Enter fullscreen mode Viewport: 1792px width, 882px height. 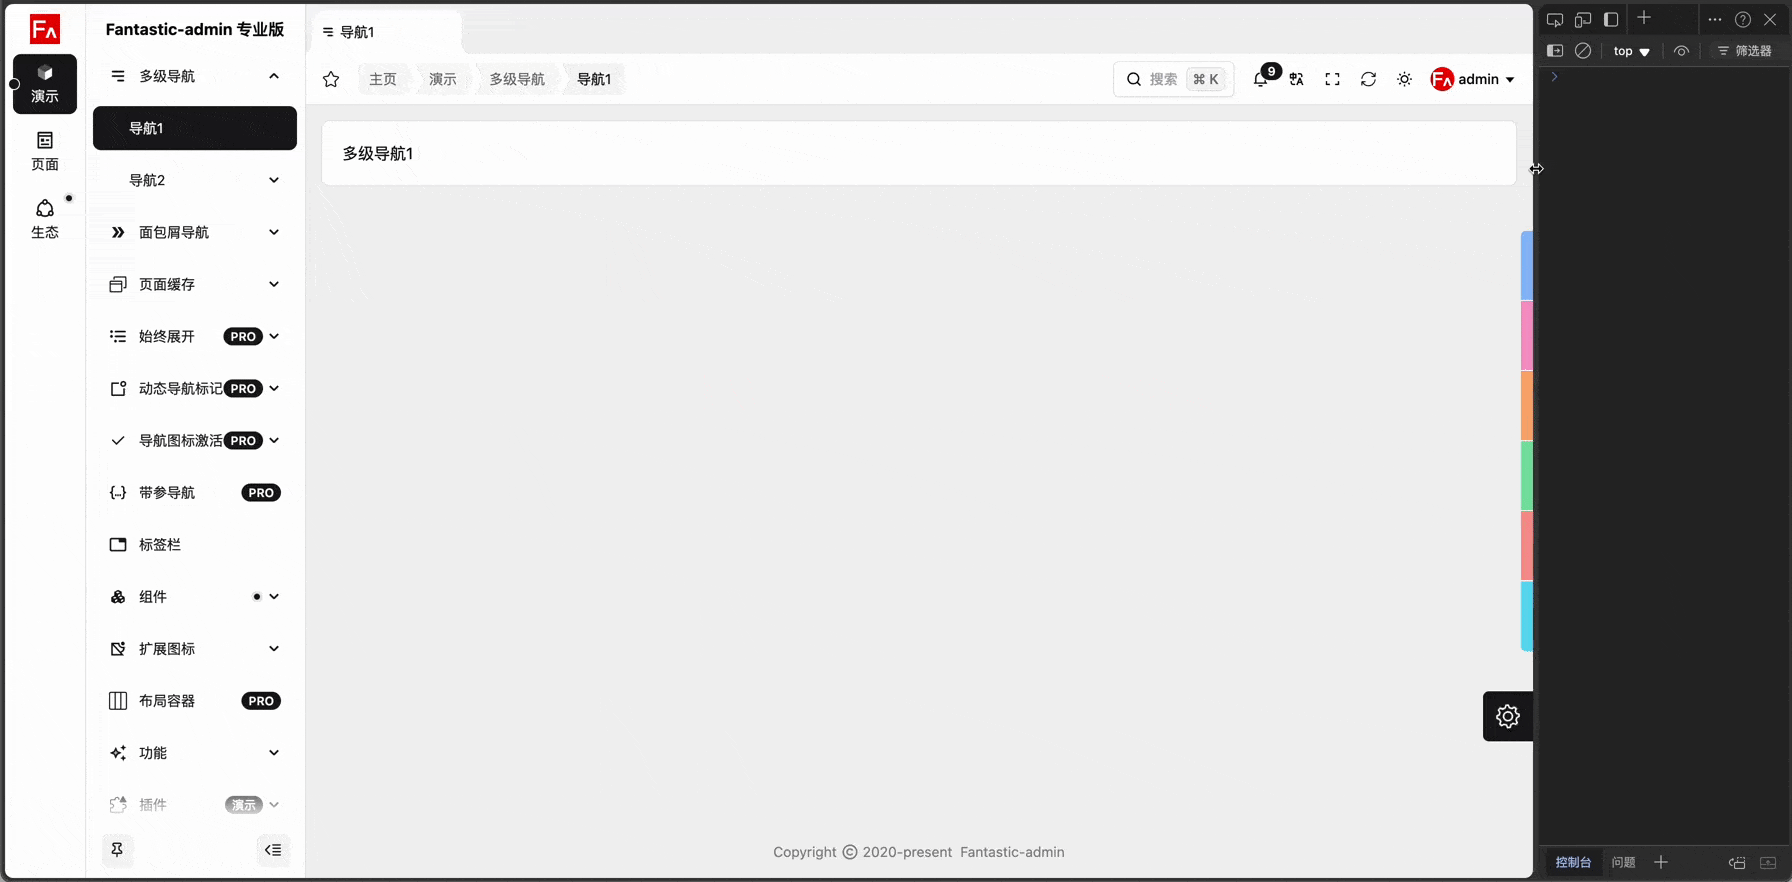pyautogui.click(x=1333, y=79)
